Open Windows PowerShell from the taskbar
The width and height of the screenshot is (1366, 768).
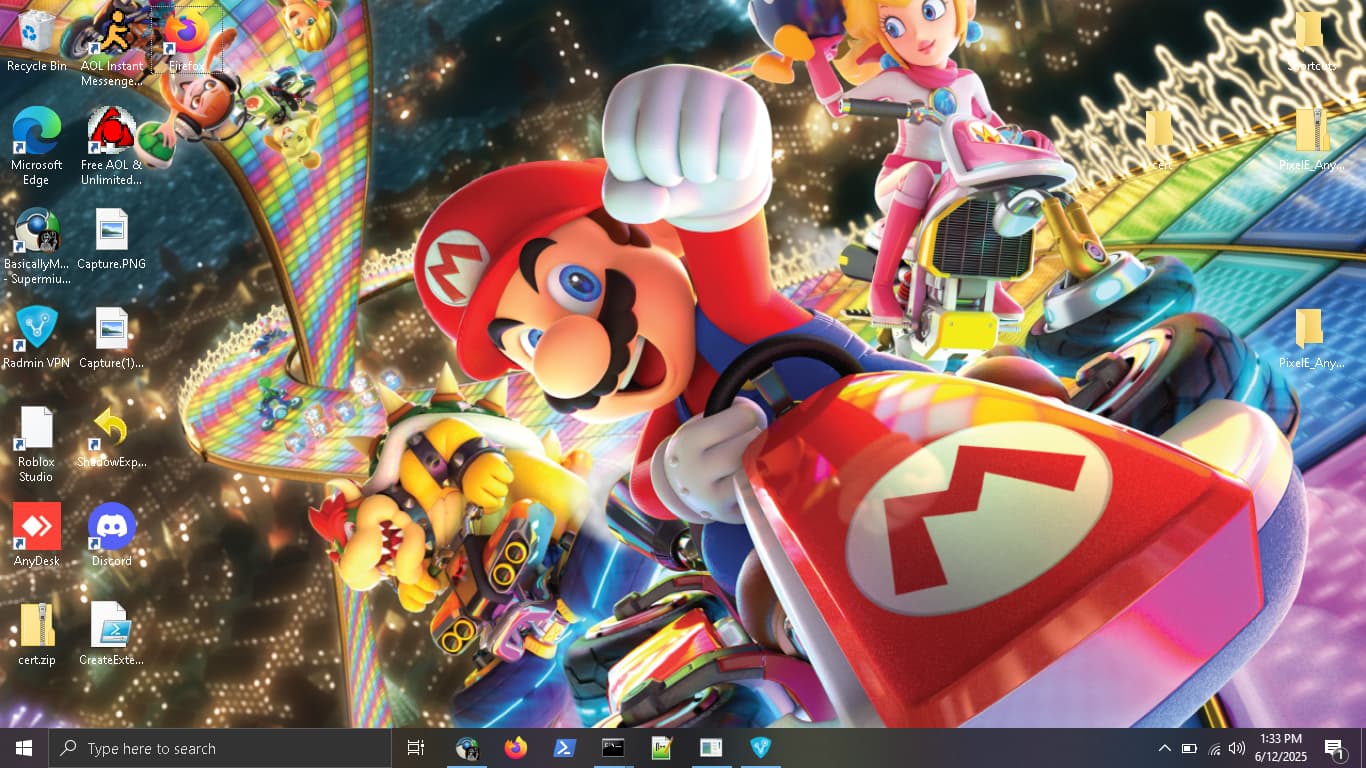coord(564,748)
